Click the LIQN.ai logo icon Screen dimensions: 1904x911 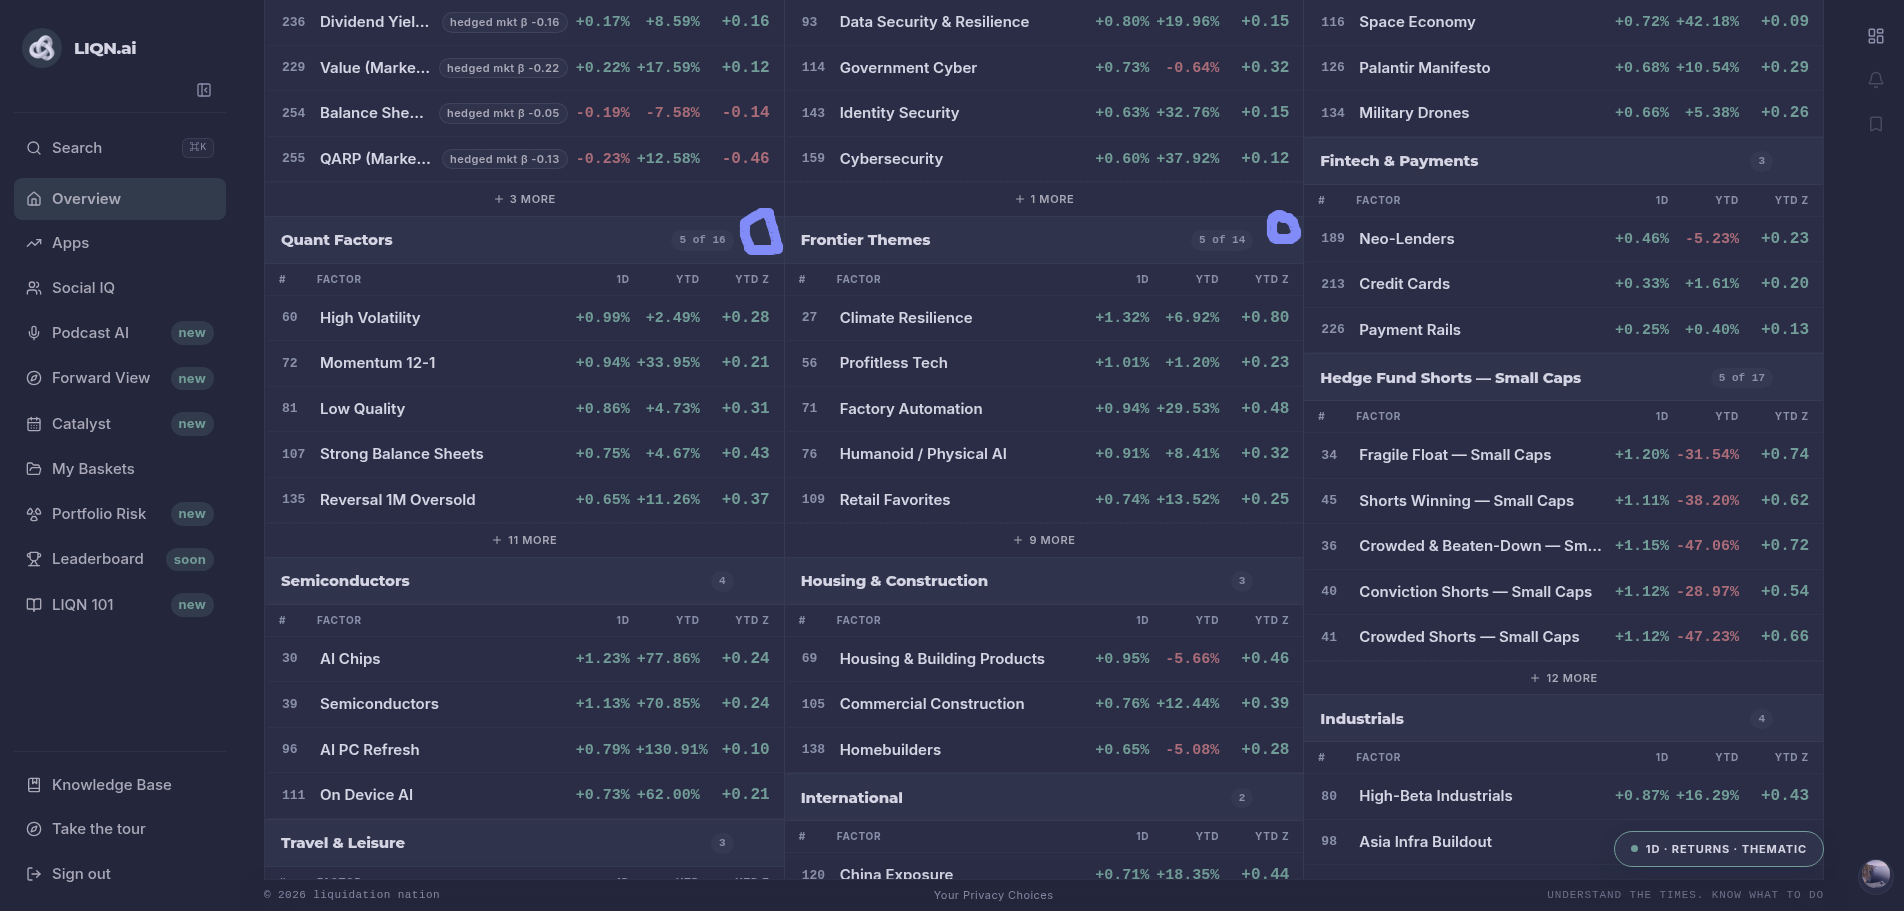42,47
